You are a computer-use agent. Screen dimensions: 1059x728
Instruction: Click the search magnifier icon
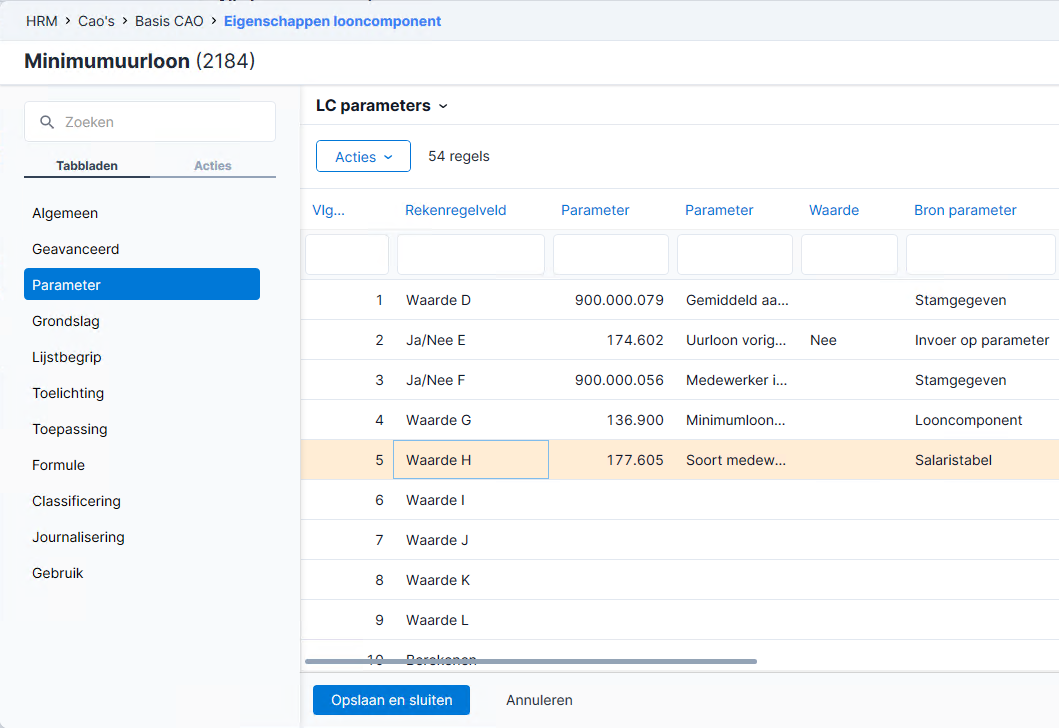[47, 122]
